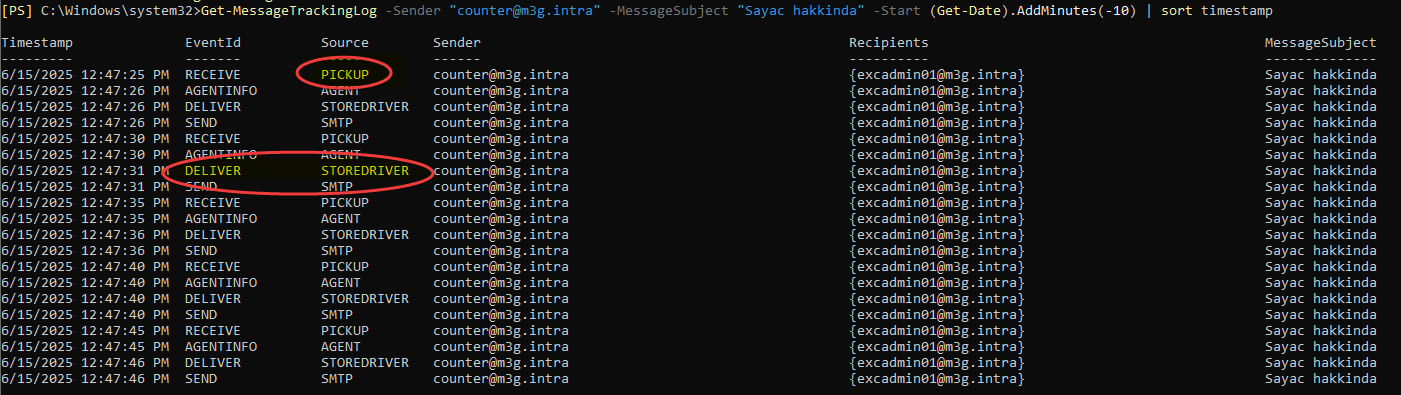Click the EventId column header
This screenshot has height=395, width=1401.
(x=213, y=43)
